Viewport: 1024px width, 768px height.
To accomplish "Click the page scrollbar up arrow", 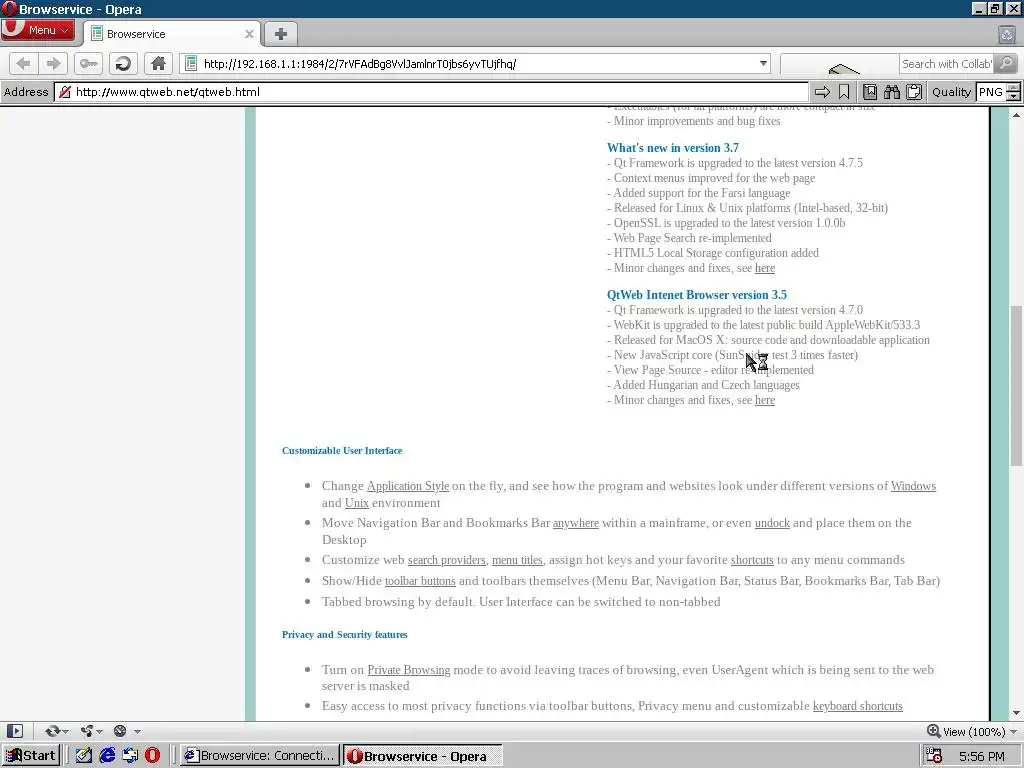I will tap(1016, 115).
